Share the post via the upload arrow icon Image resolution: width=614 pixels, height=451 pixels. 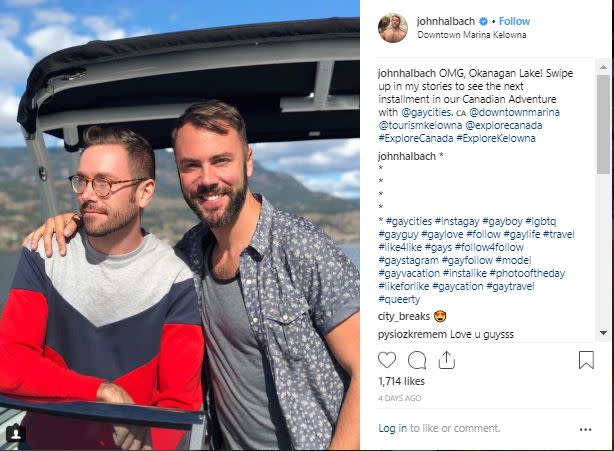tap(447, 360)
